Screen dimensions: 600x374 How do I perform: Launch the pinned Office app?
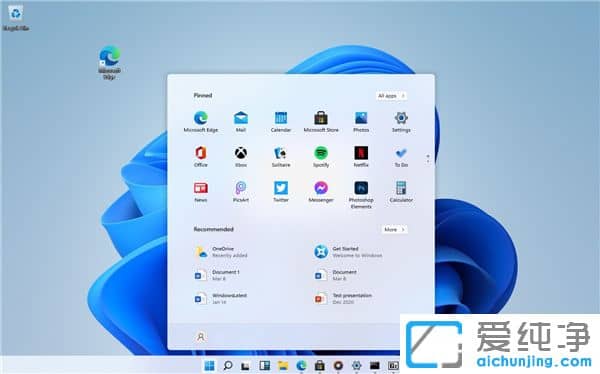[x=201, y=157]
